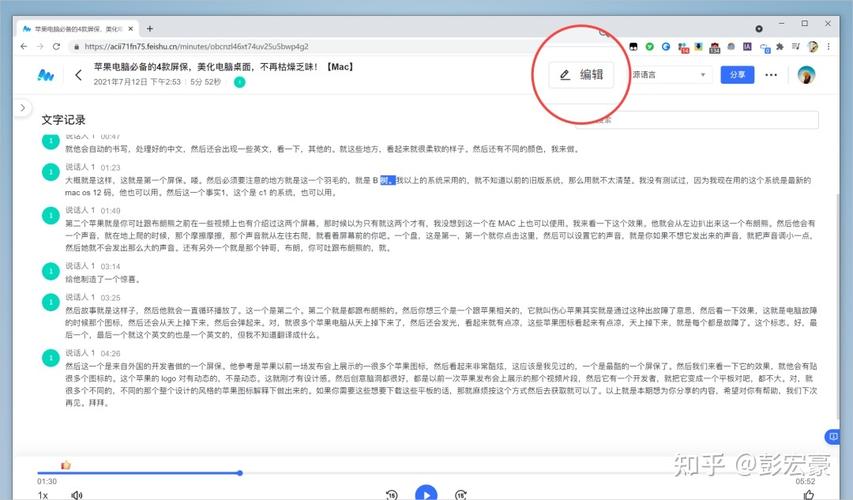Image resolution: width=853 pixels, height=500 pixels.
Task: Expand the left sidebar with the arrow
Action: tap(22, 108)
